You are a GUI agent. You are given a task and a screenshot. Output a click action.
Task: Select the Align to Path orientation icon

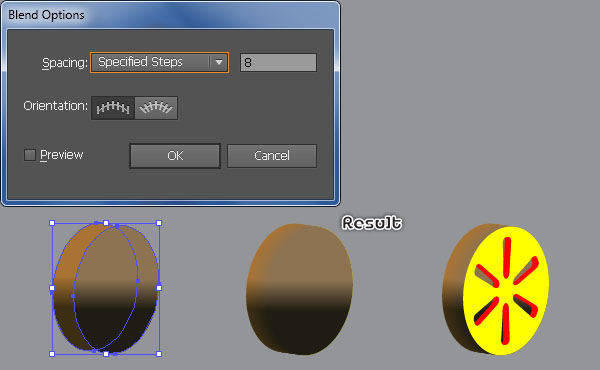coord(156,108)
